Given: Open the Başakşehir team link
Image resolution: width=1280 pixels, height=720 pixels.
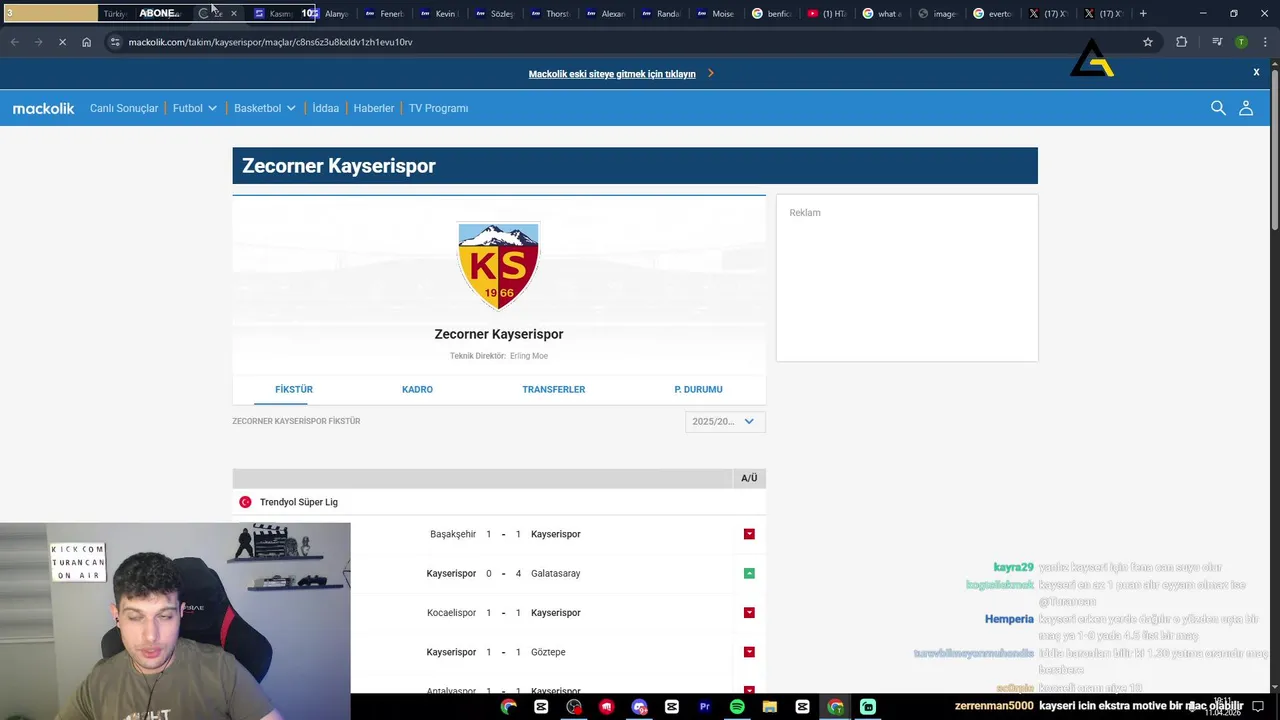Looking at the screenshot, I should click(x=453, y=534).
